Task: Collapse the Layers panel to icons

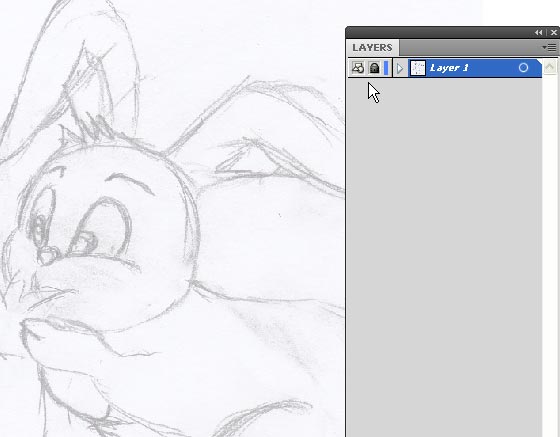Action: [x=539, y=32]
